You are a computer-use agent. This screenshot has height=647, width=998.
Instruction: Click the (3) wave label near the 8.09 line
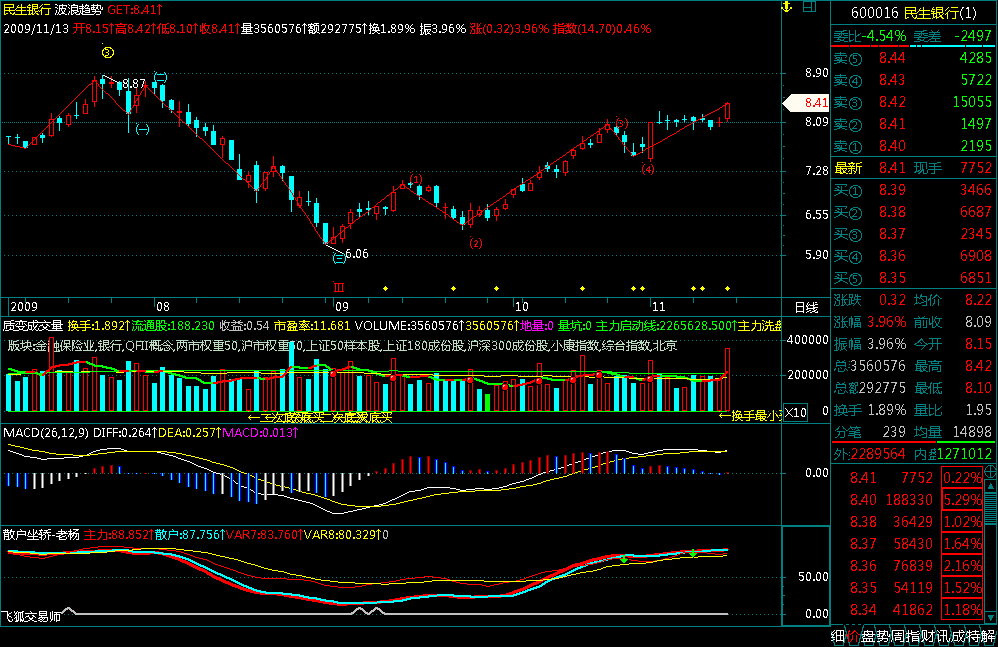click(622, 123)
